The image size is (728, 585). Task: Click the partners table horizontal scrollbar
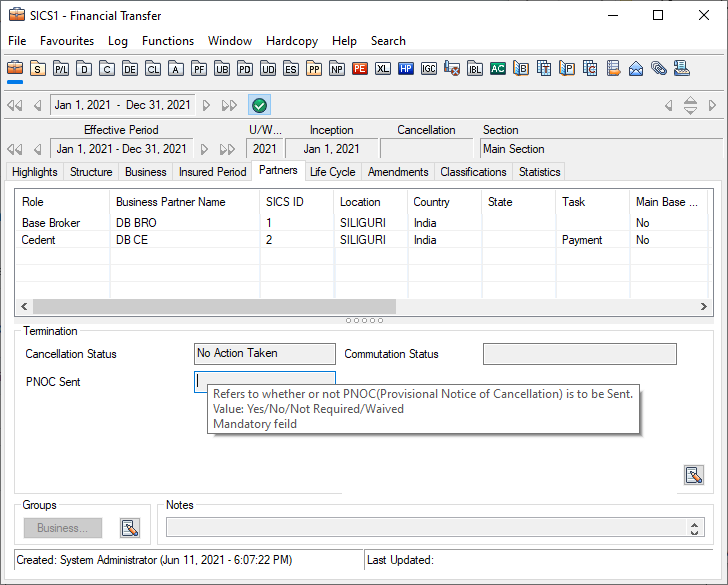tap(213, 306)
